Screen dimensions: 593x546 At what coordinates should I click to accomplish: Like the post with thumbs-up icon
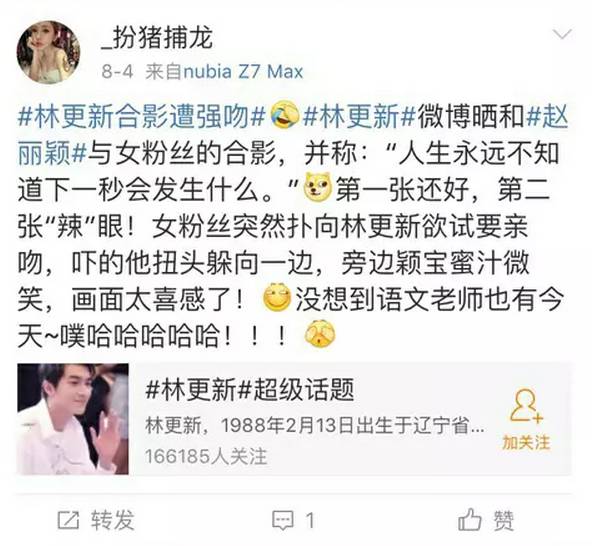point(469,520)
